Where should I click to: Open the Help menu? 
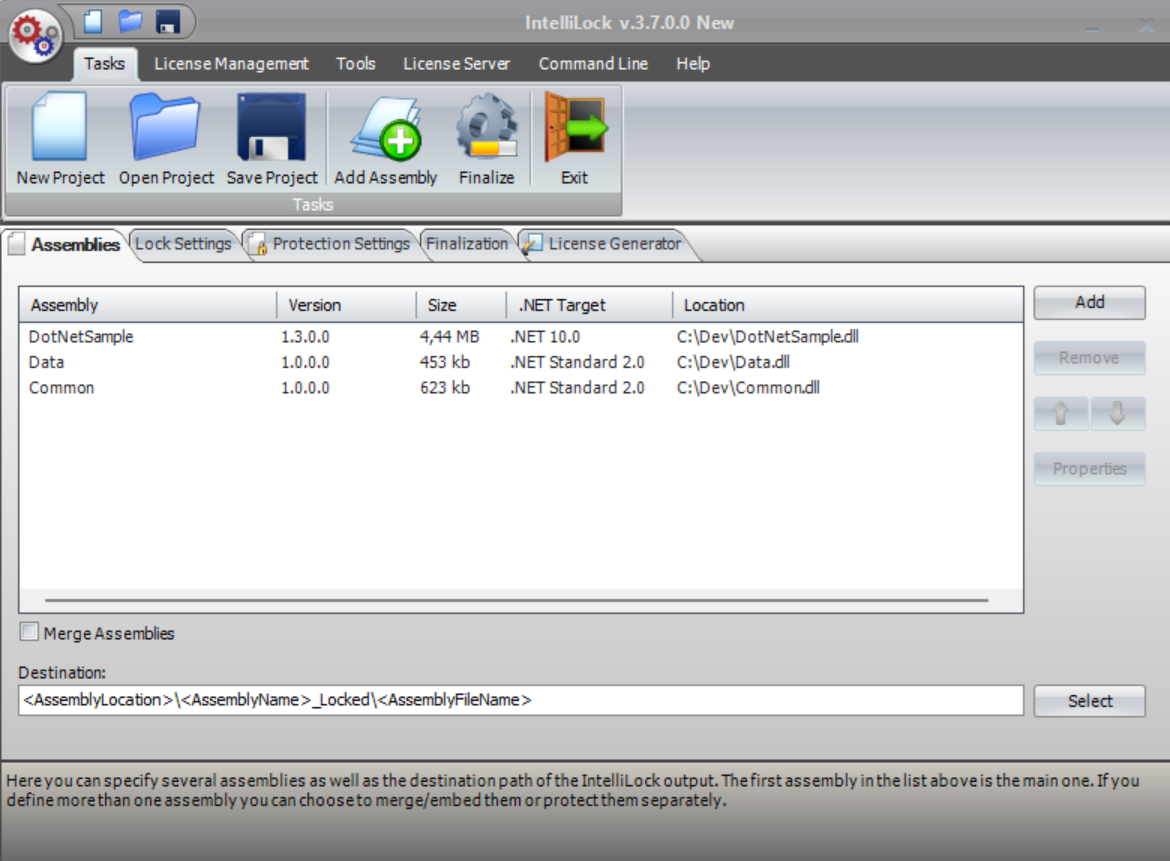(693, 64)
